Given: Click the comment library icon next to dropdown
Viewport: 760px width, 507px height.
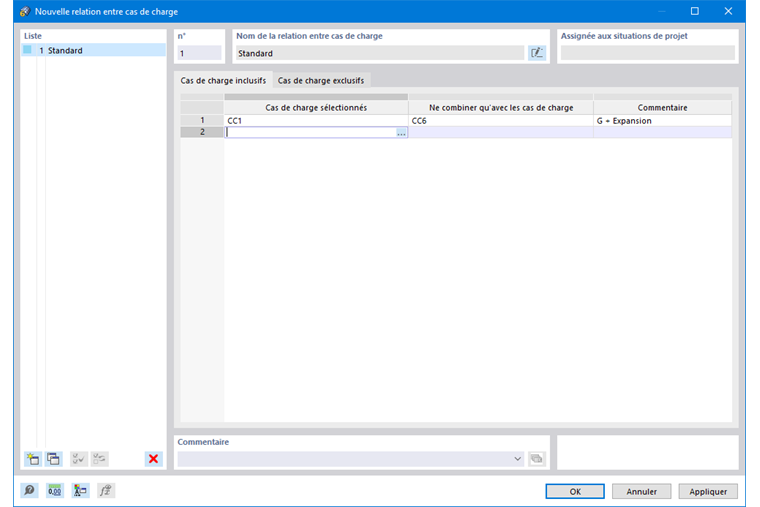Looking at the screenshot, I should pyautogui.click(x=537, y=459).
